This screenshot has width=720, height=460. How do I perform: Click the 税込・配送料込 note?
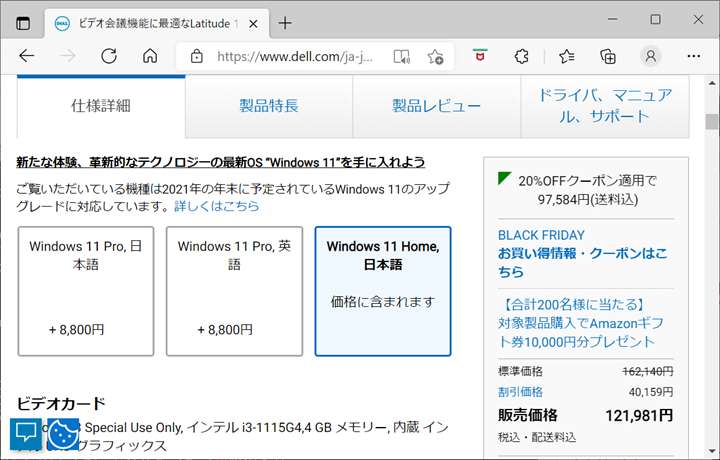coord(537,437)
